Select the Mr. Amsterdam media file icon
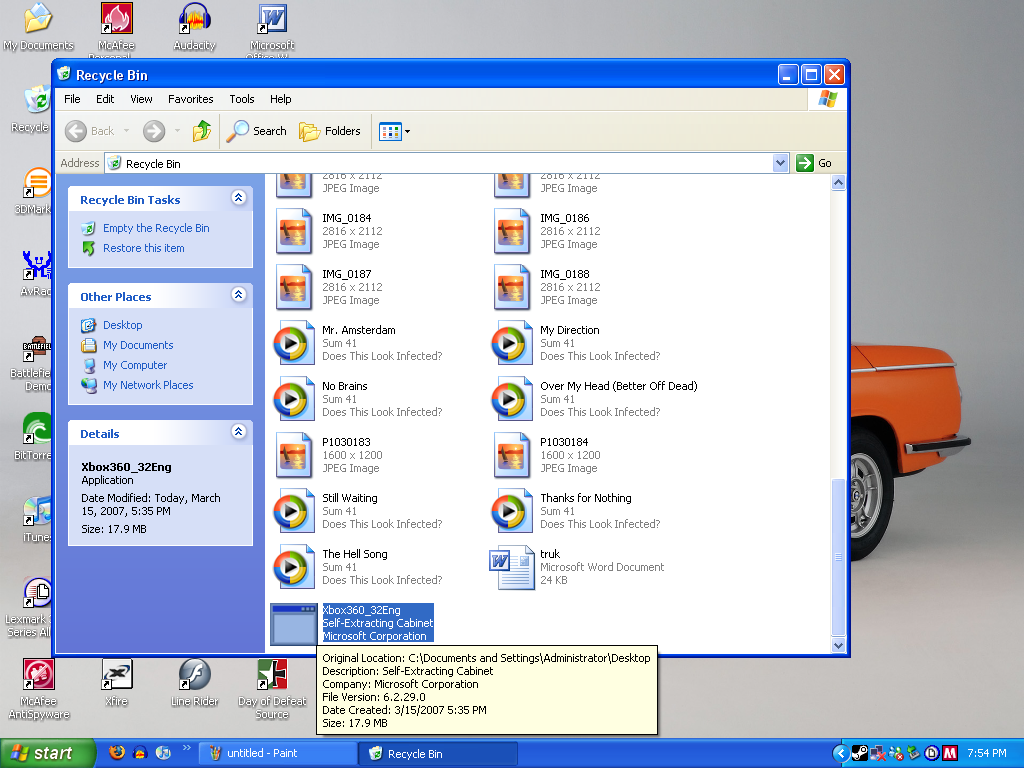 tap(294, 343)
